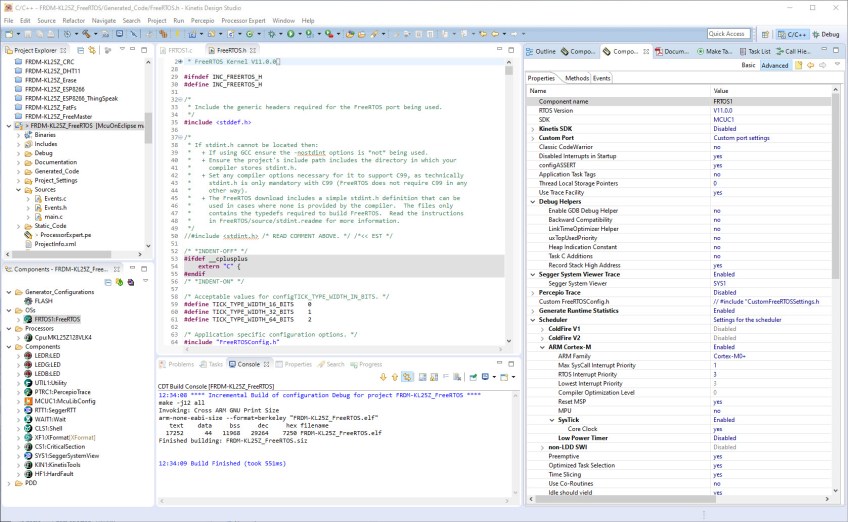Open the Debug perspective
This screenshot has height=522, width=848.
click(x=825, y=34)
